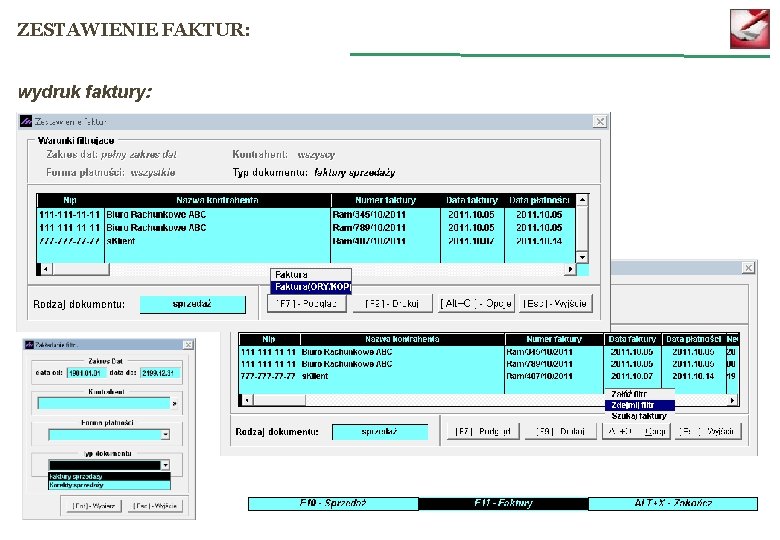Choose Faktura in the print popup
Viewport: 780px width, 540px height.
(311, 274)
